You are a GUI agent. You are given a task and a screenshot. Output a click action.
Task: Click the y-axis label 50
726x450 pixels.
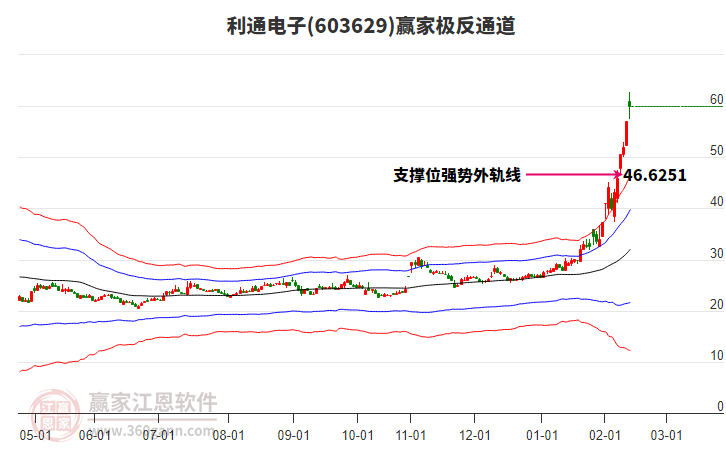(x=716, y=150)
